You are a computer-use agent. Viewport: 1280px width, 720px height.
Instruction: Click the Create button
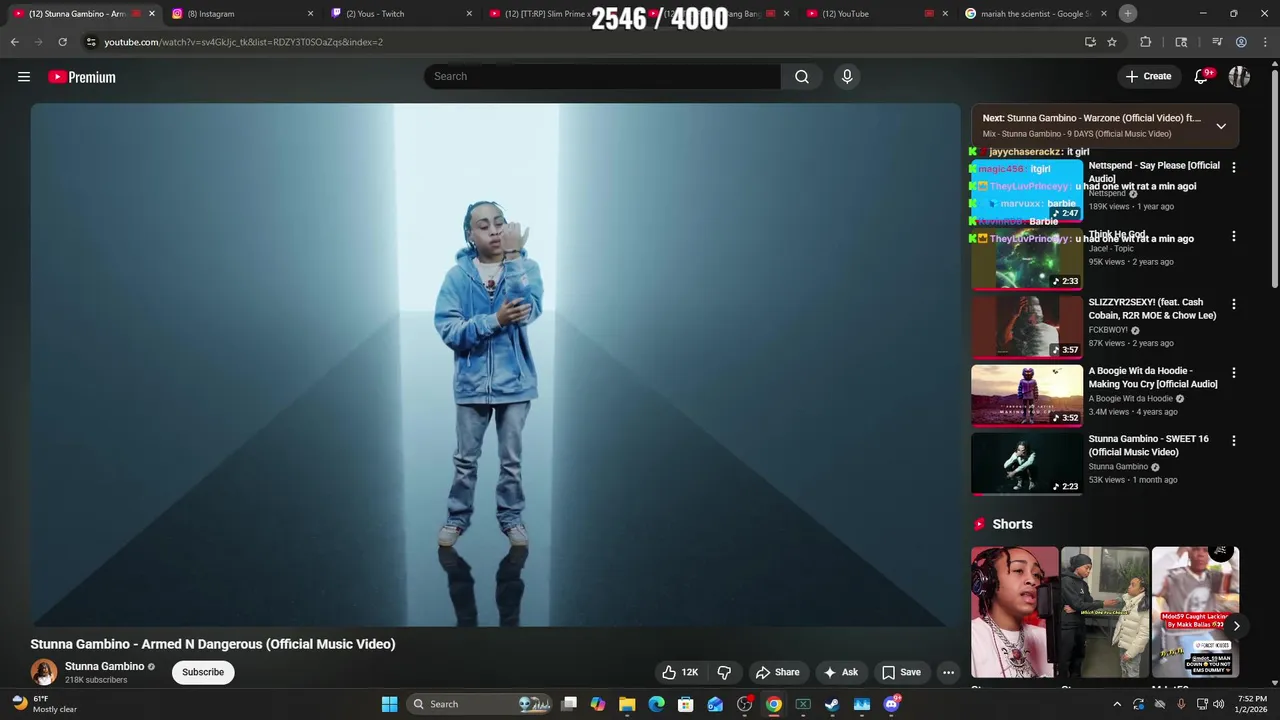(x=1148, y=76)
